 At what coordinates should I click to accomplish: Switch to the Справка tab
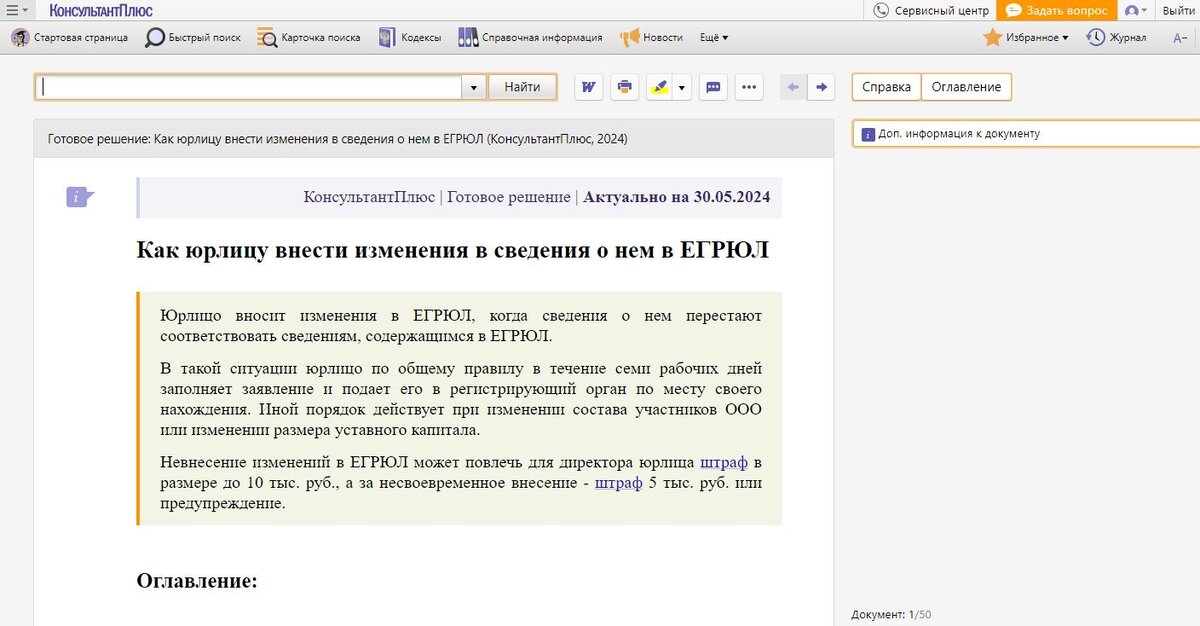(x=886, y=87)
